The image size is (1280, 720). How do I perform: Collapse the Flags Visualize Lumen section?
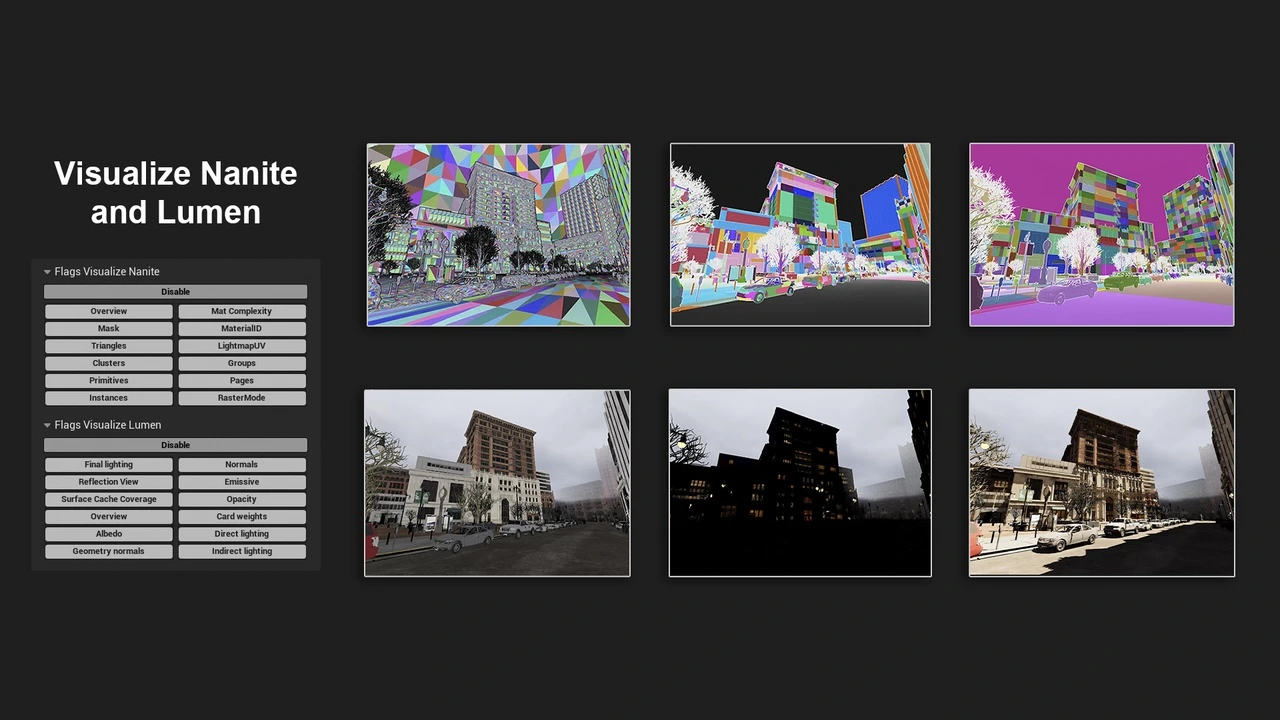pyautogui.click(x=47, y=425)
